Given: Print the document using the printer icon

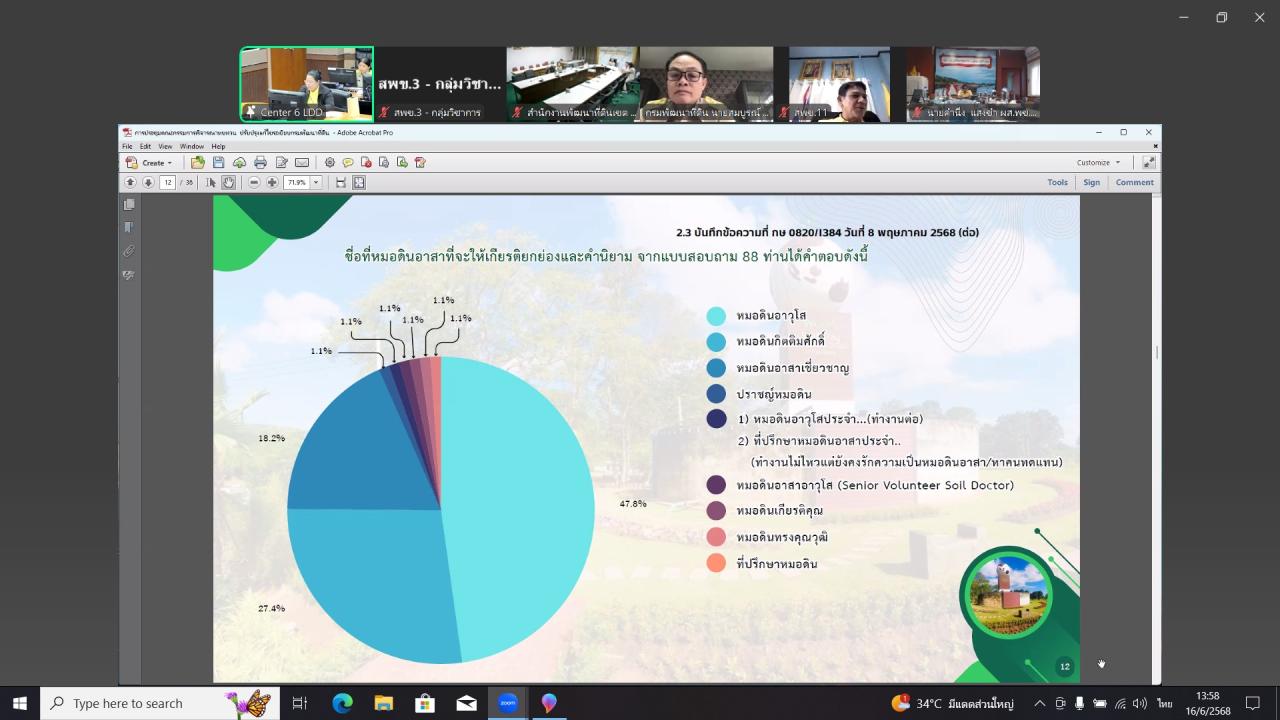Looking at the screenshot, I should point(260,162).
